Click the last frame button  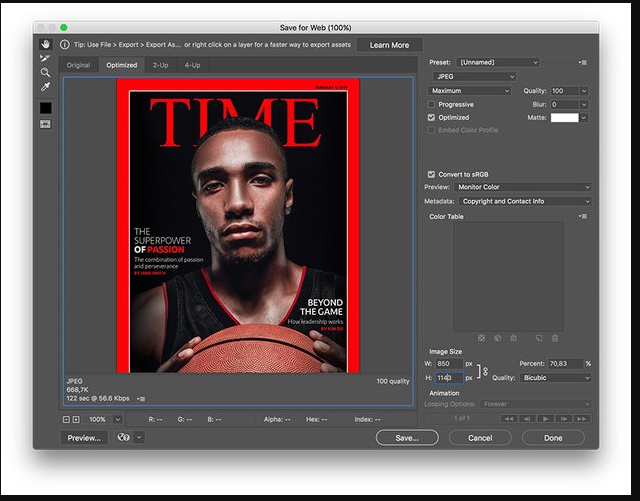point(582,419)
